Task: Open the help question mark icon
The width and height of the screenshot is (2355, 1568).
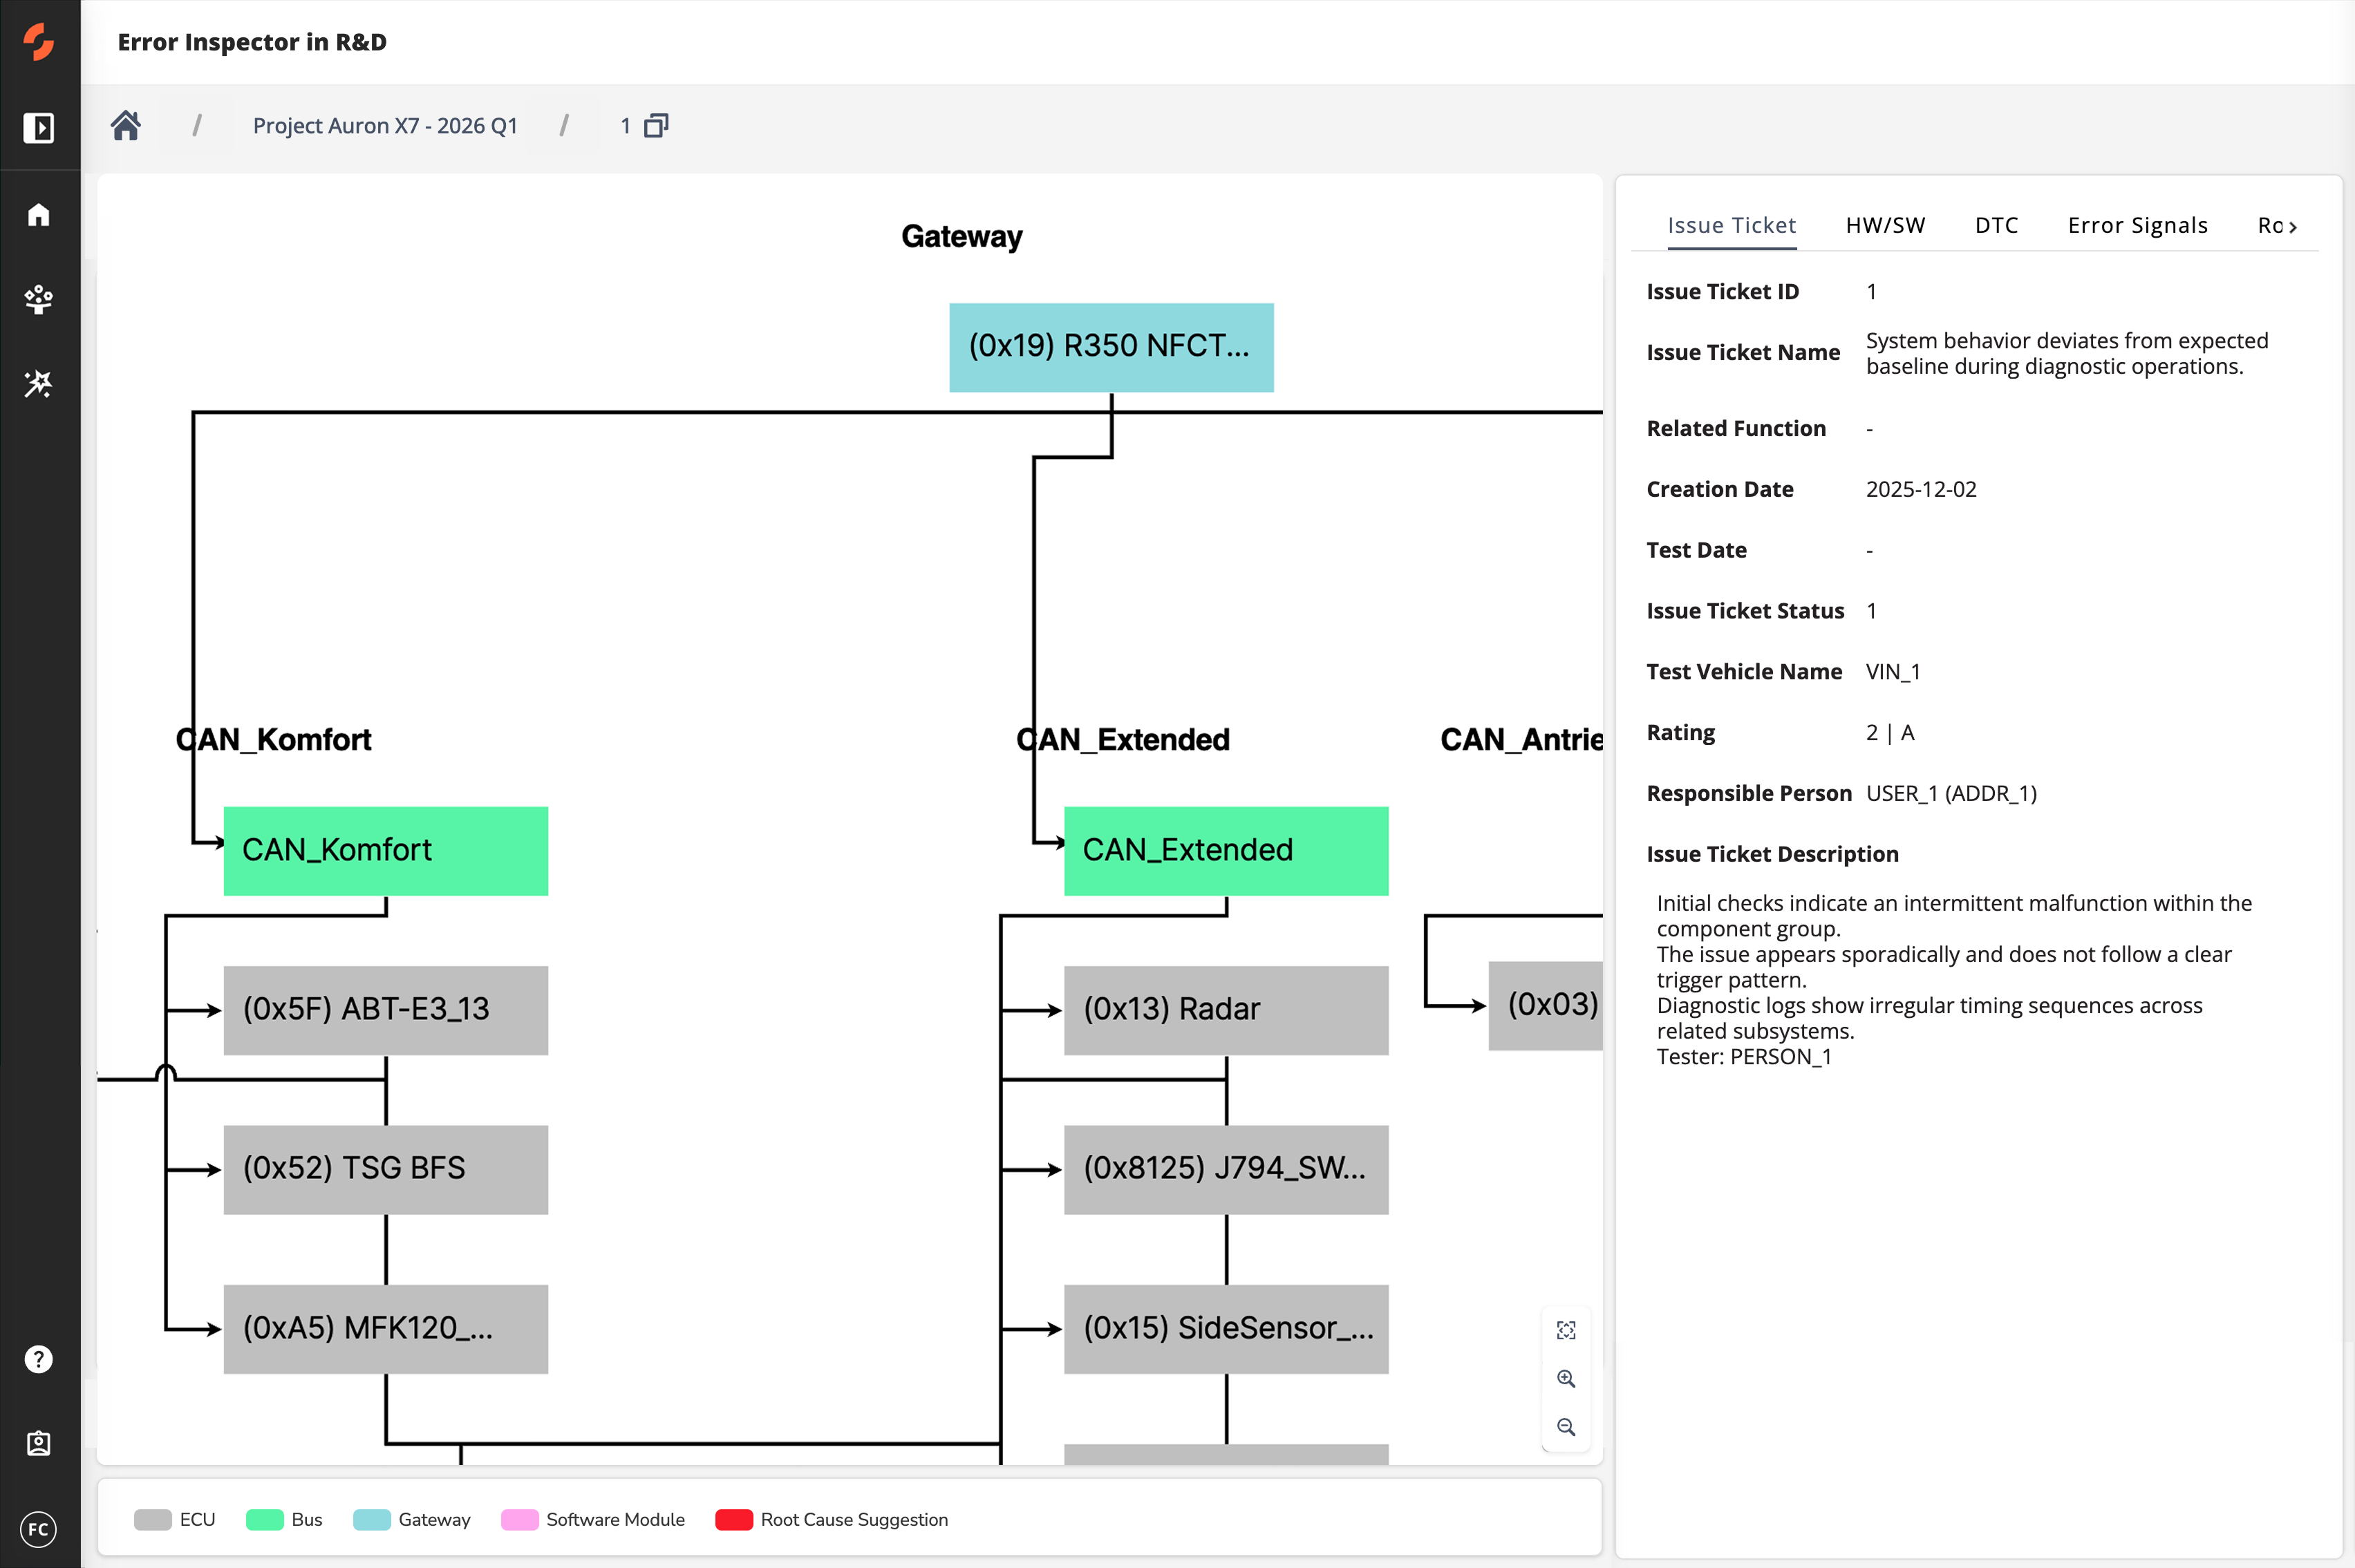Action: [x=39, y=1359]
